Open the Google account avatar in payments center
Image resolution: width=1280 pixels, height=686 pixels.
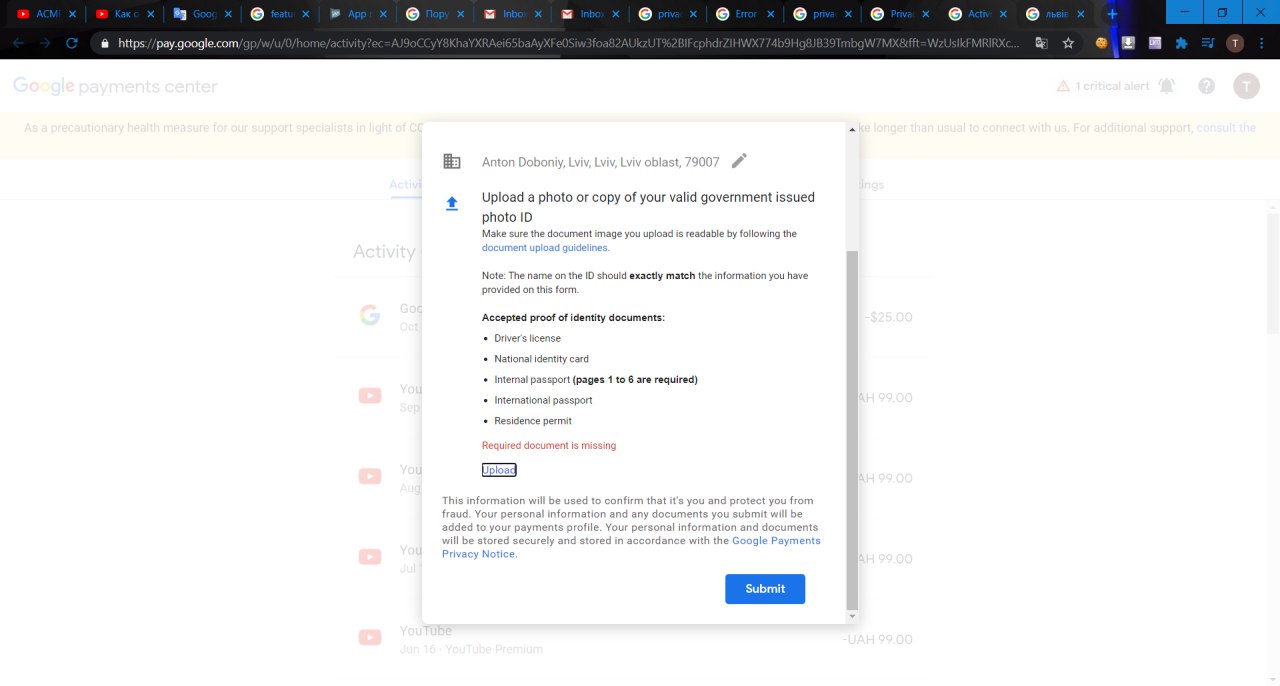click(1246, 86)
